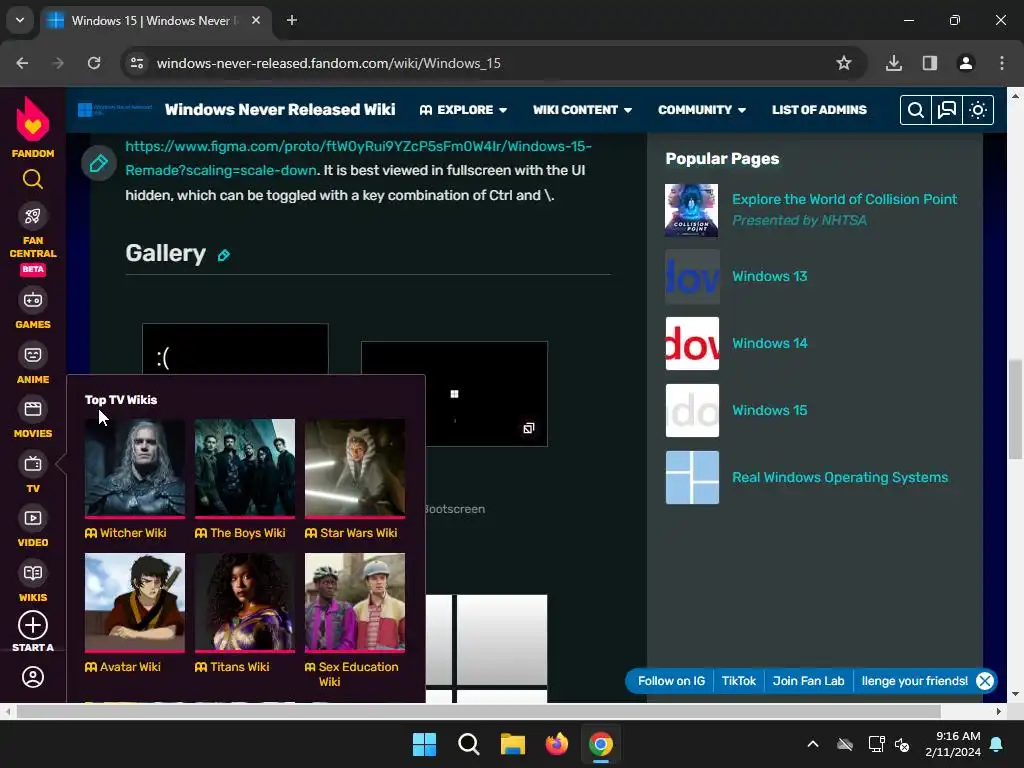The image size is (1024, 768).
Task: Open File Explorer from taskbar
Action: click(x=513, y=744)
